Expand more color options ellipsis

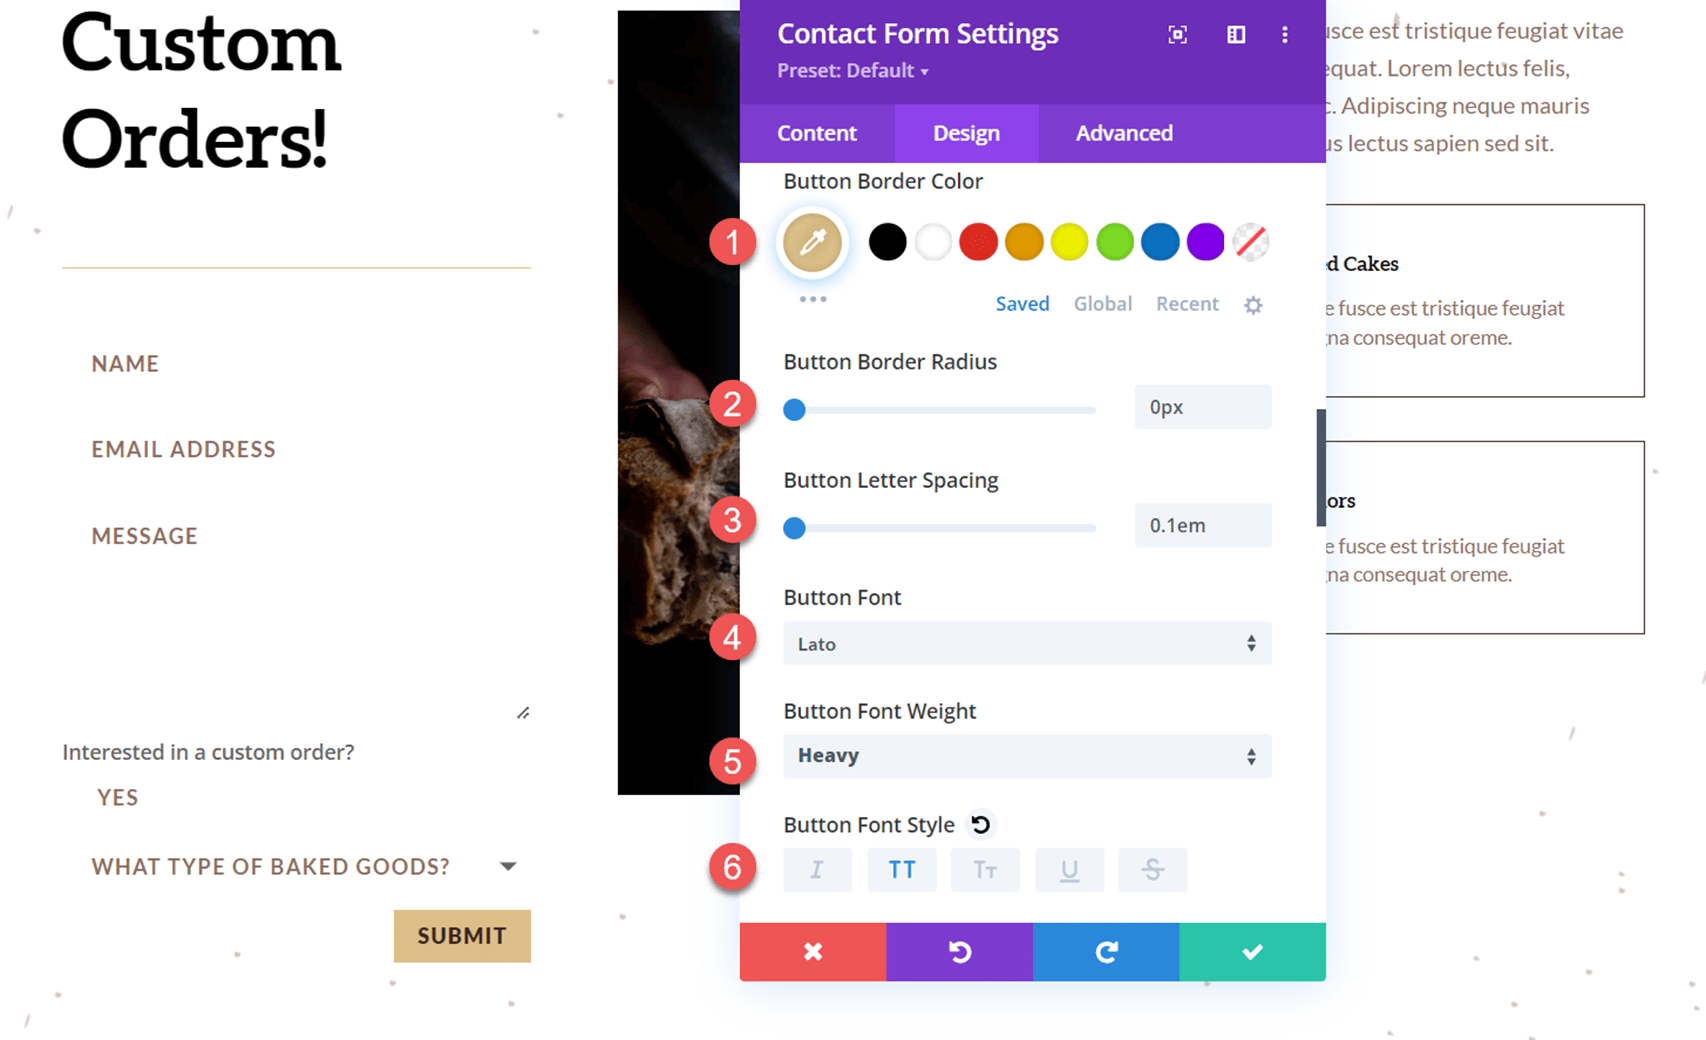(813, 299)
